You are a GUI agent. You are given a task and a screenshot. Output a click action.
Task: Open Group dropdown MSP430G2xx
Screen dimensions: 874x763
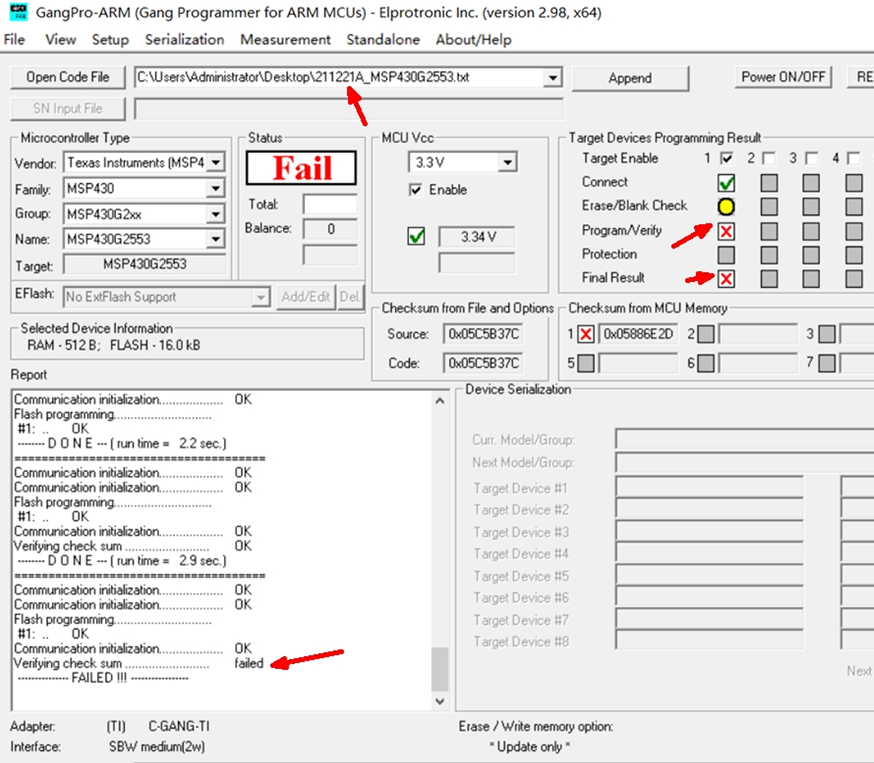pos(215,214)
